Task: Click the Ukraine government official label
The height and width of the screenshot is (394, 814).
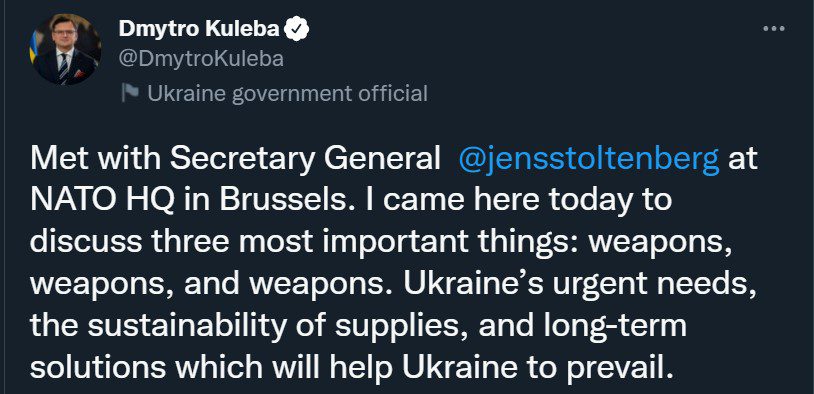Action: (x=288, y=93)
